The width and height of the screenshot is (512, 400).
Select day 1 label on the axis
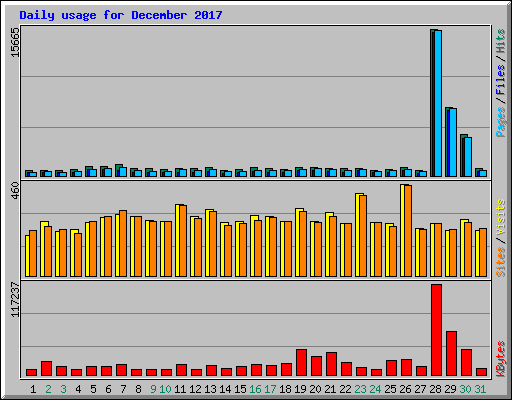(x=33, y=389)
